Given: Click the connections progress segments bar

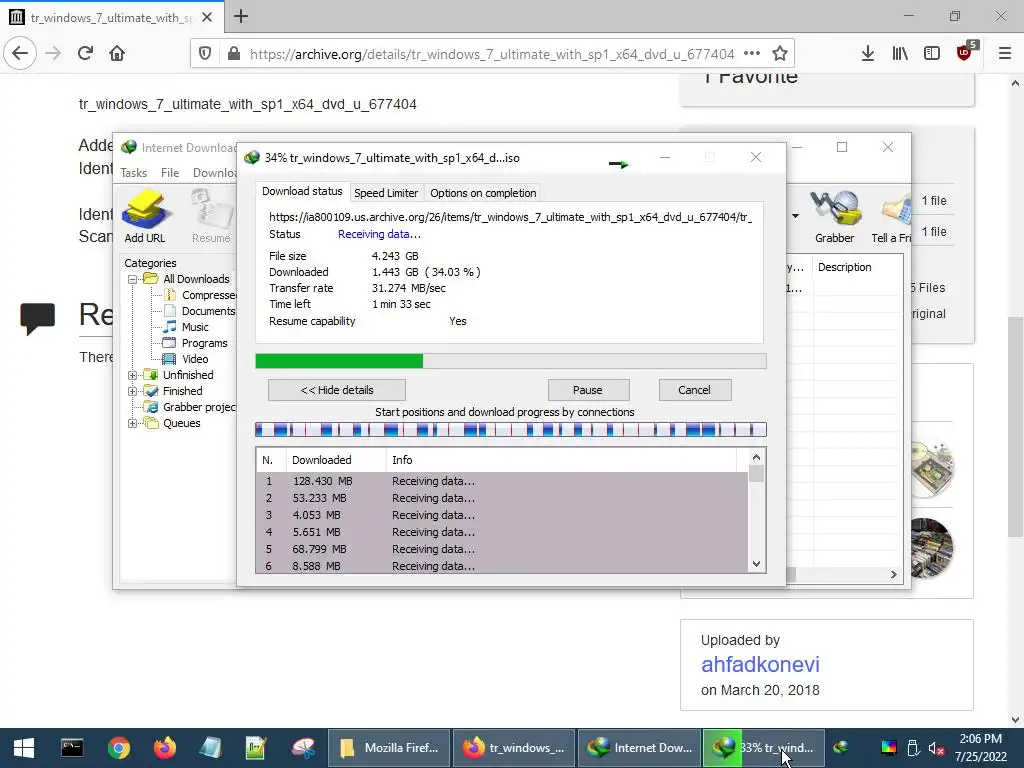Looking at the screenshot, I should 511,430.
